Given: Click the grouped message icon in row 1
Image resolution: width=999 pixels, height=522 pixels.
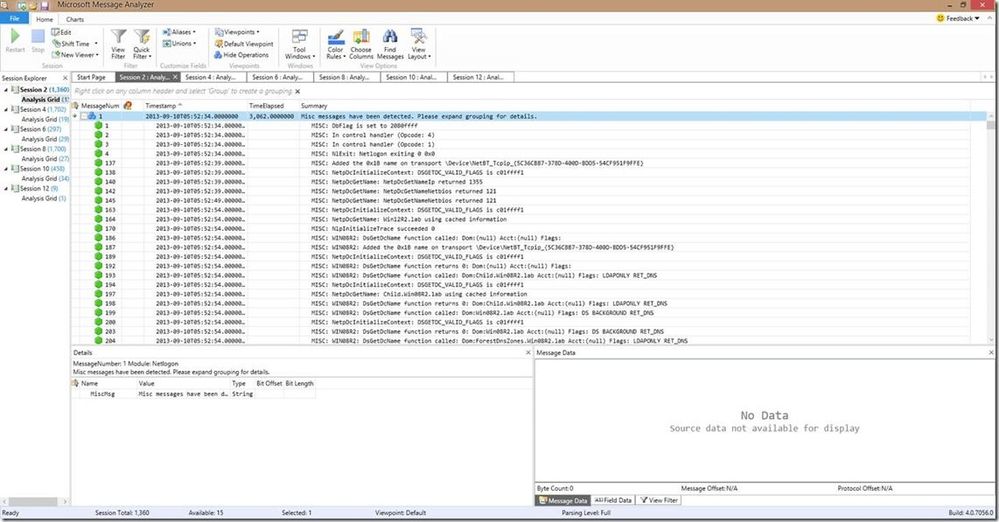Looking at the screenshot, I should click(92, 116).
